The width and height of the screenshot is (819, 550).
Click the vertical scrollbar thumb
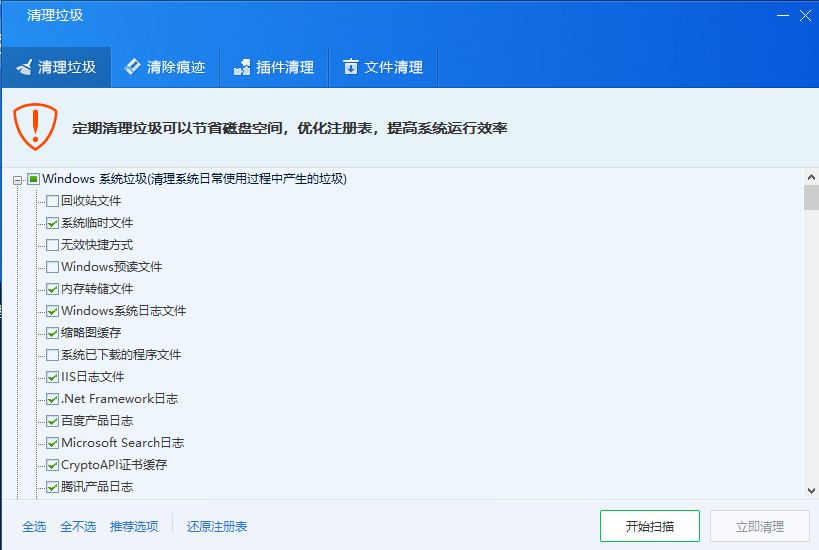click(x=811, y=197)
